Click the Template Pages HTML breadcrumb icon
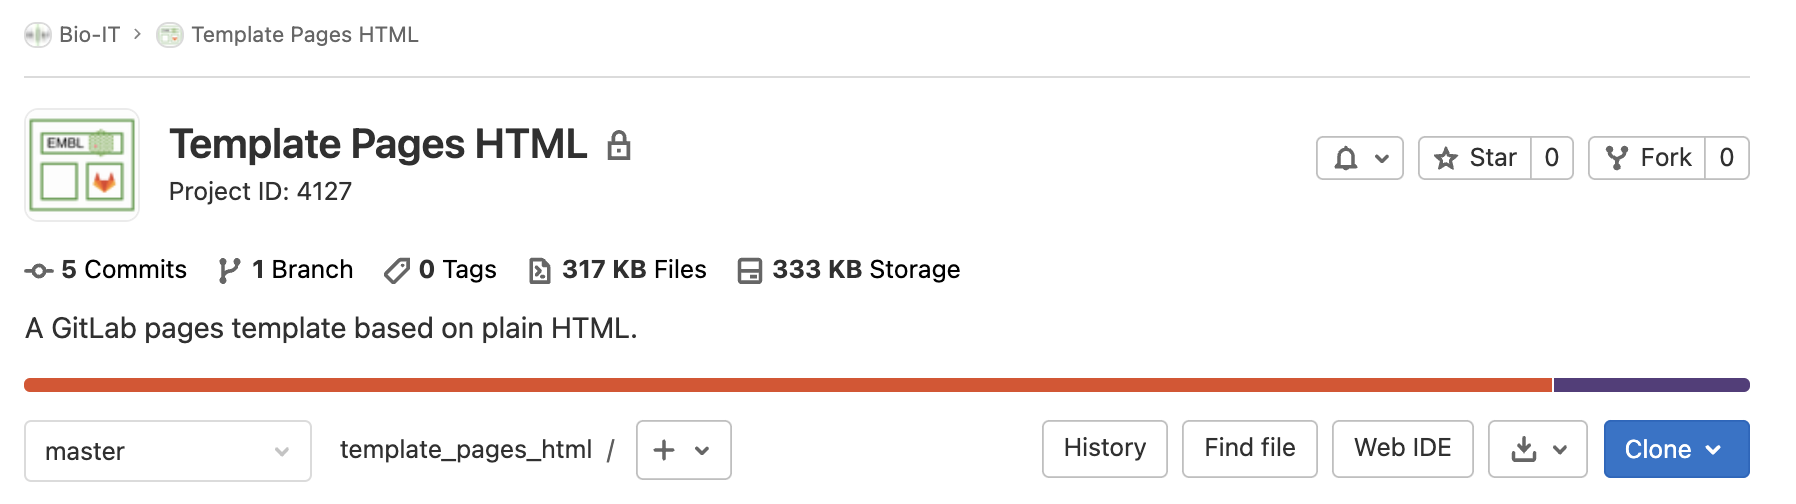The height and width of the screenshot is (504, 1796). coord(170,35)
